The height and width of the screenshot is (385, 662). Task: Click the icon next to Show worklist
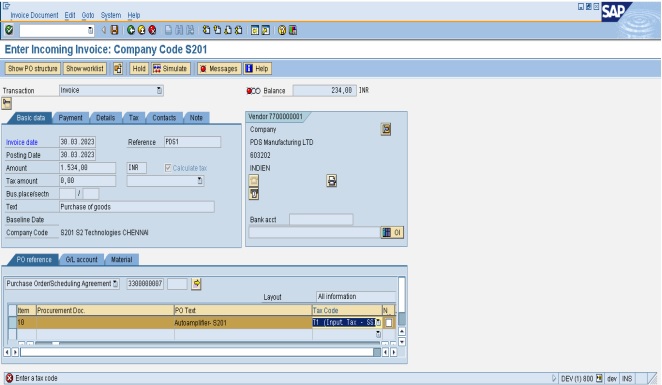[118, 68]
